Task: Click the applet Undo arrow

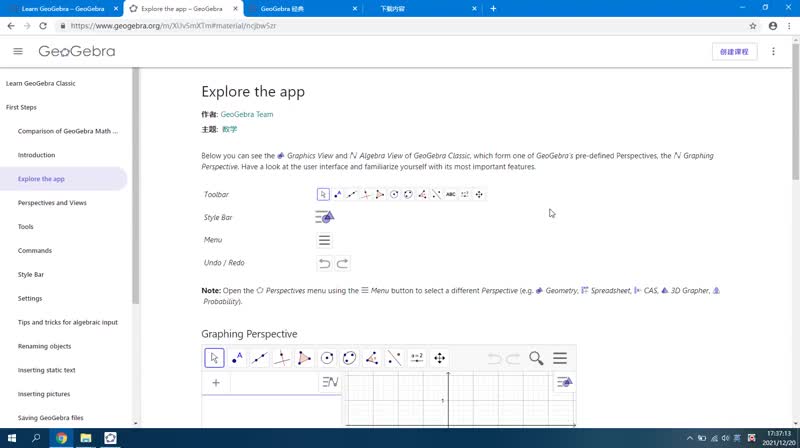Action: tap(494, 359)
